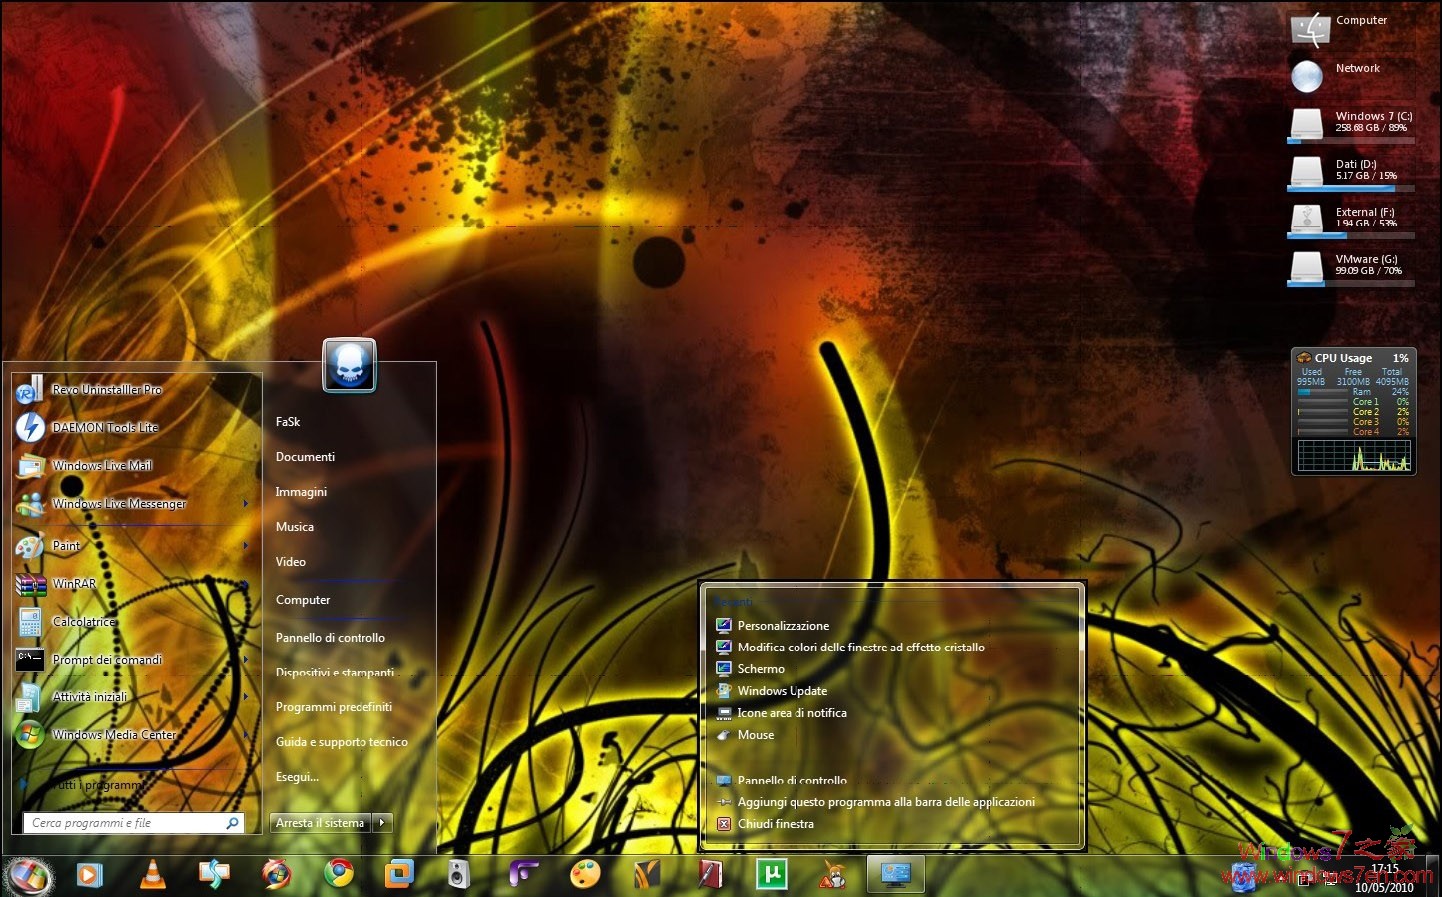1442x897 pixels.
Task: Click the Cerca programmi e file search box
Action: pyautogui.click(x=125, y=823)
